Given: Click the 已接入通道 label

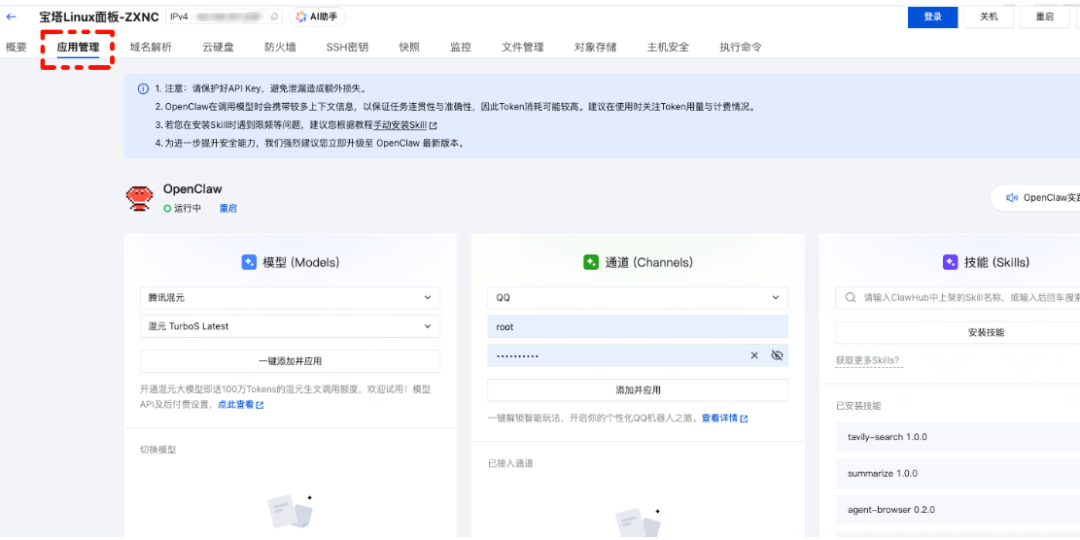Looking at the screenshot, I should 510,463.
